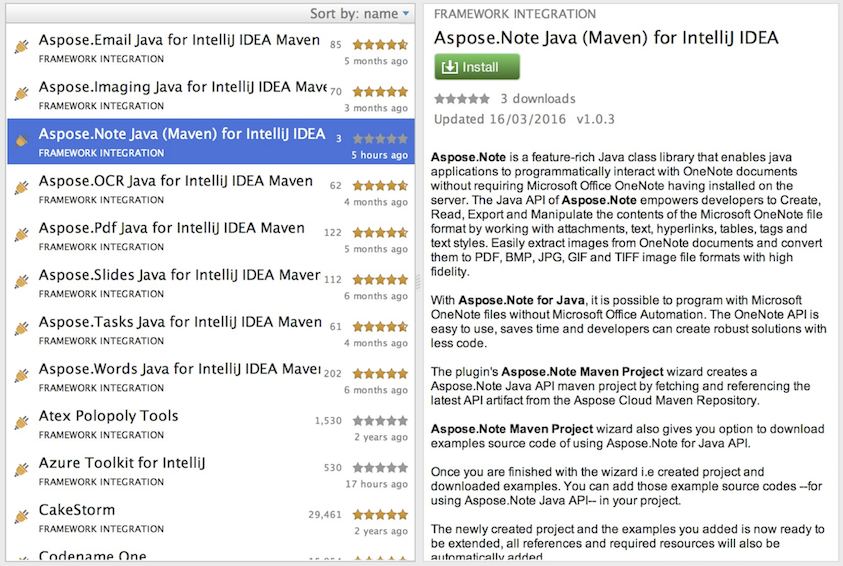Select Aspose.Note Java (Maven) list entry

210,141
